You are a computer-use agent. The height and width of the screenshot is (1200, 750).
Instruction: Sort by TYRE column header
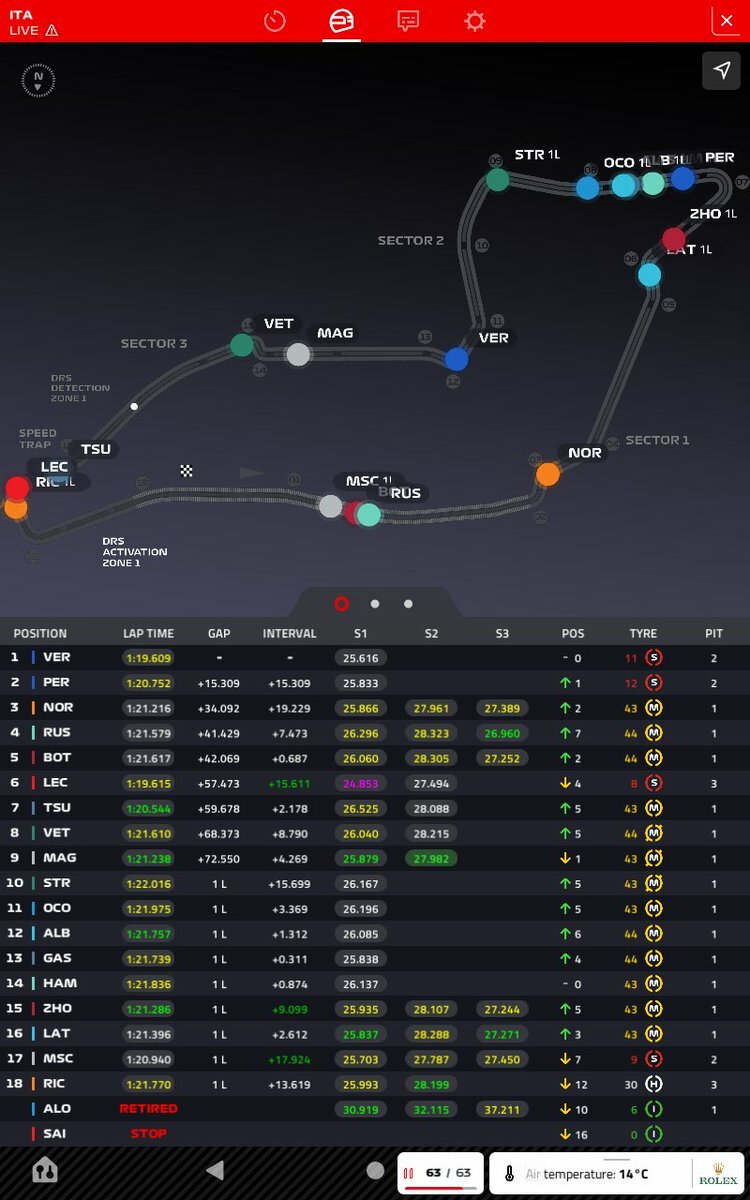(x=643, y=633)
